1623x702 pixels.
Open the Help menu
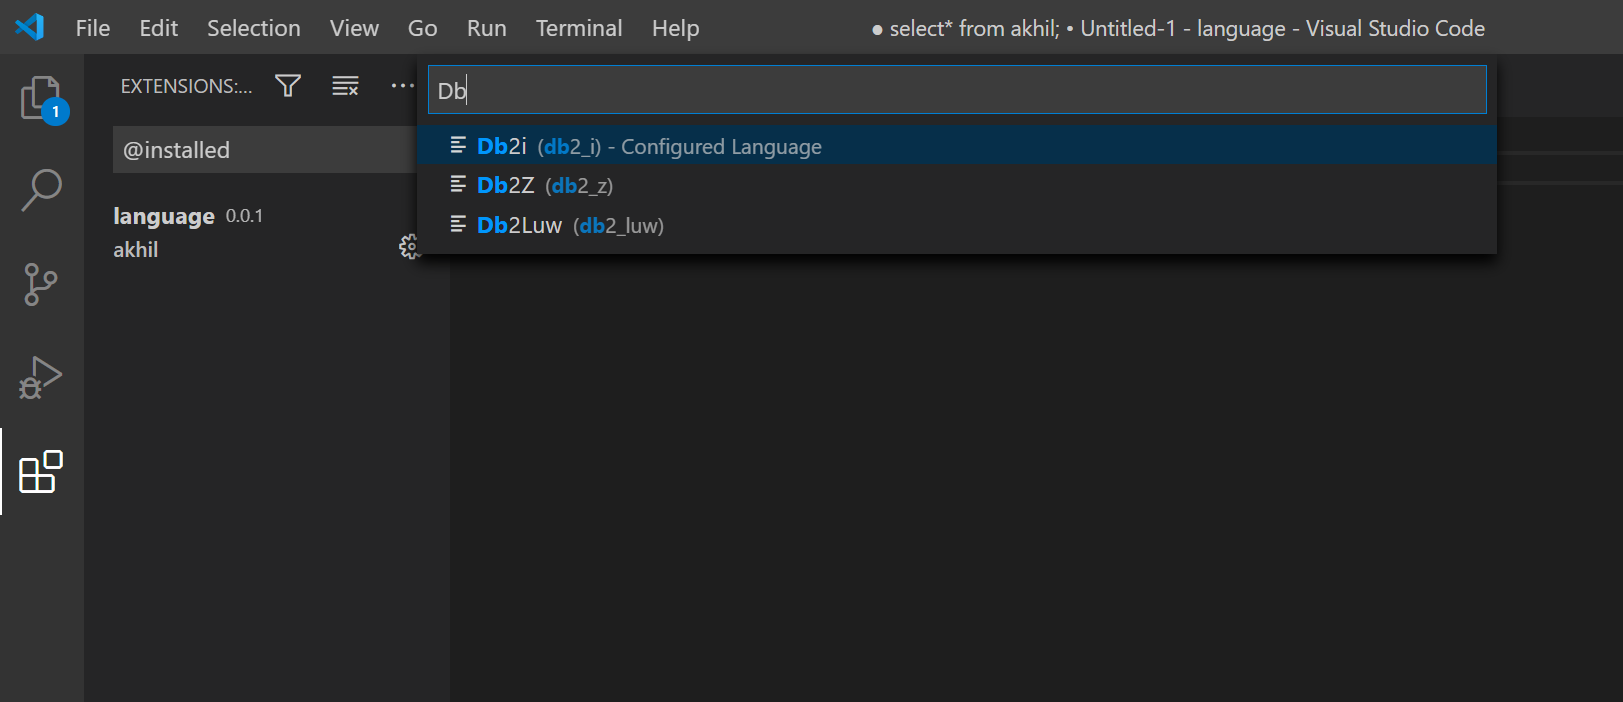675,28
